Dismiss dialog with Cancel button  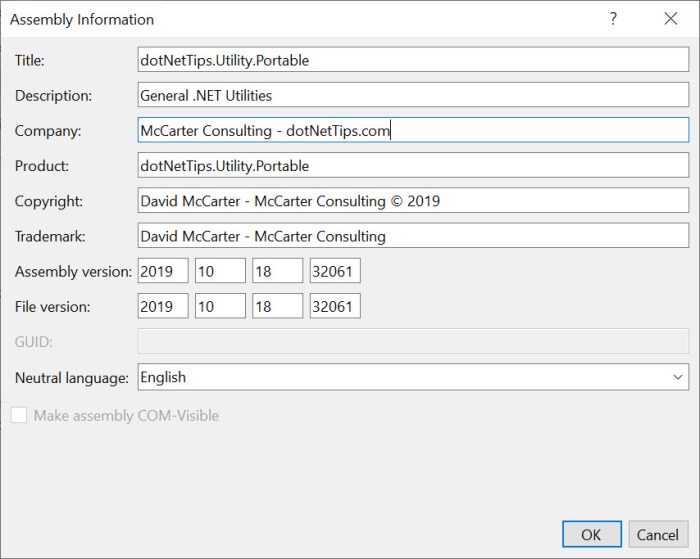coord(658,534)
